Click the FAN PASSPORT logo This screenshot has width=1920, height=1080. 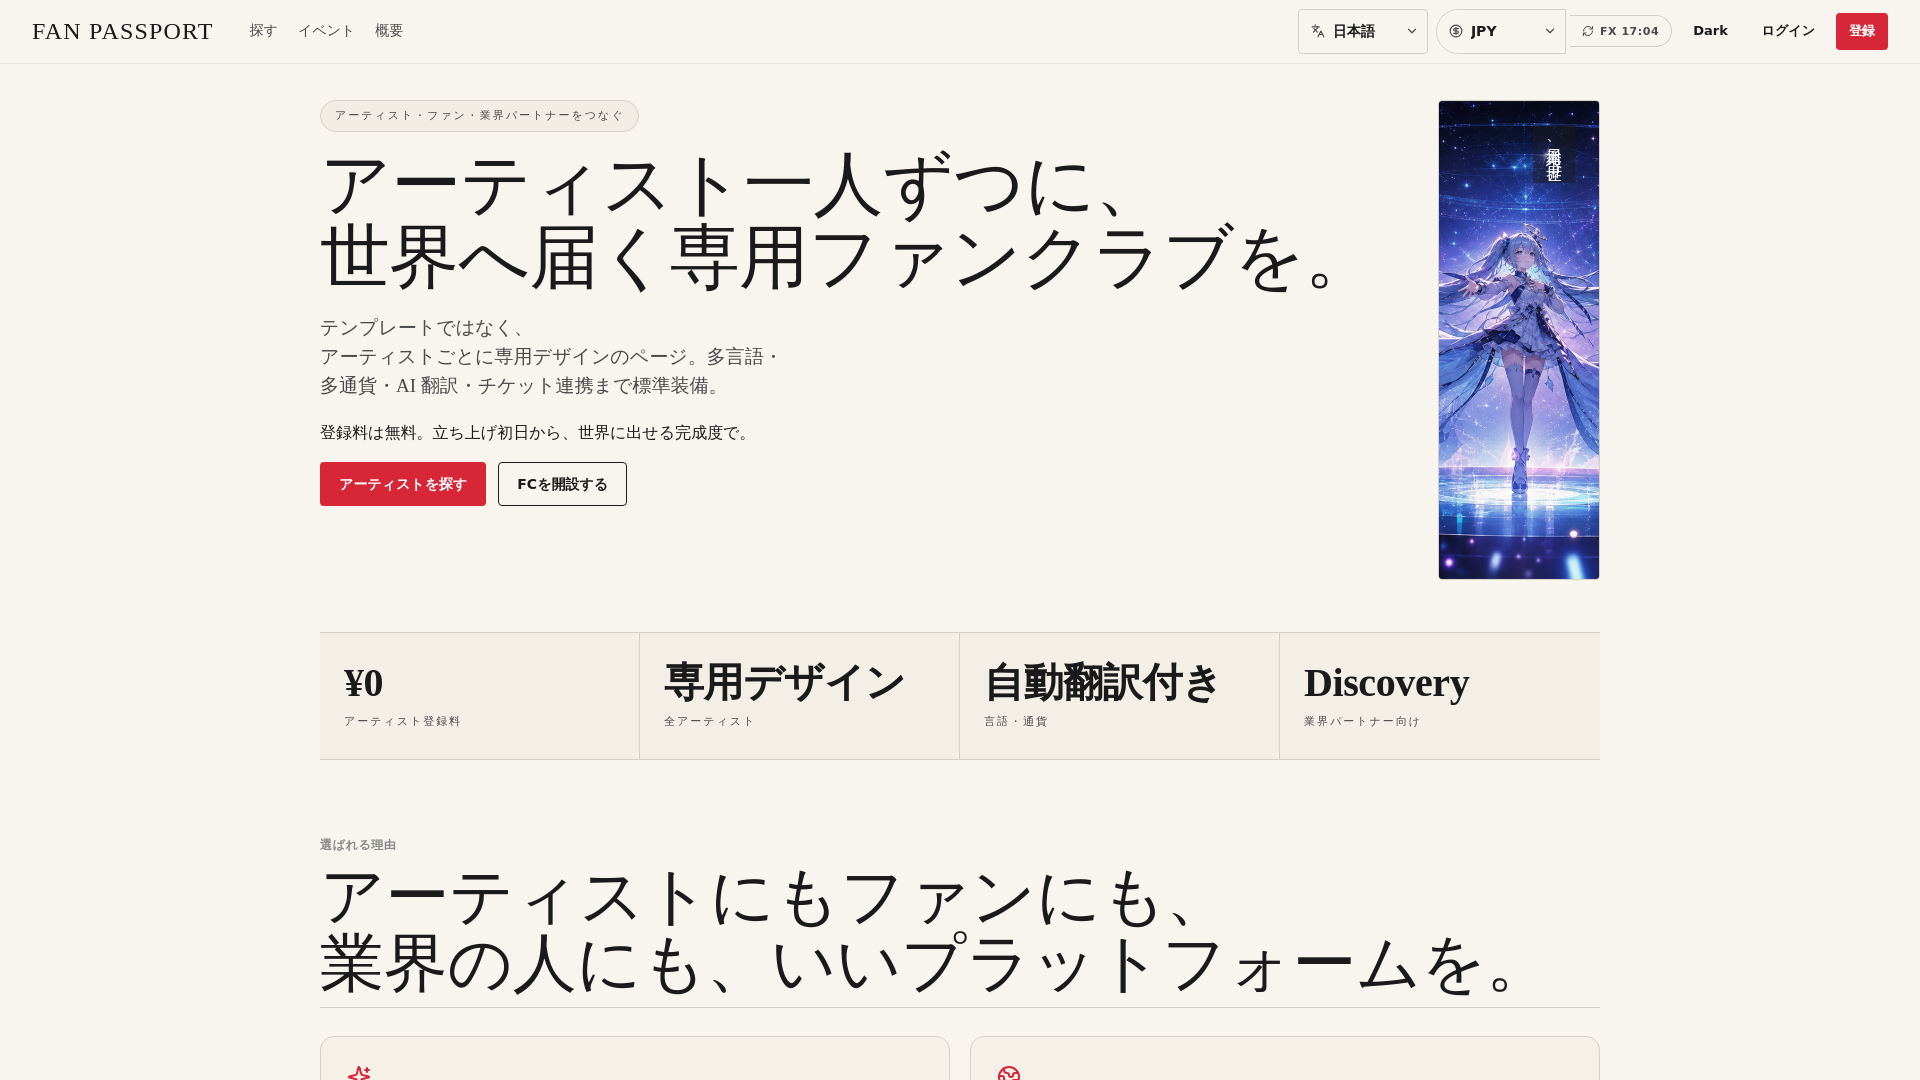point(122,31)
